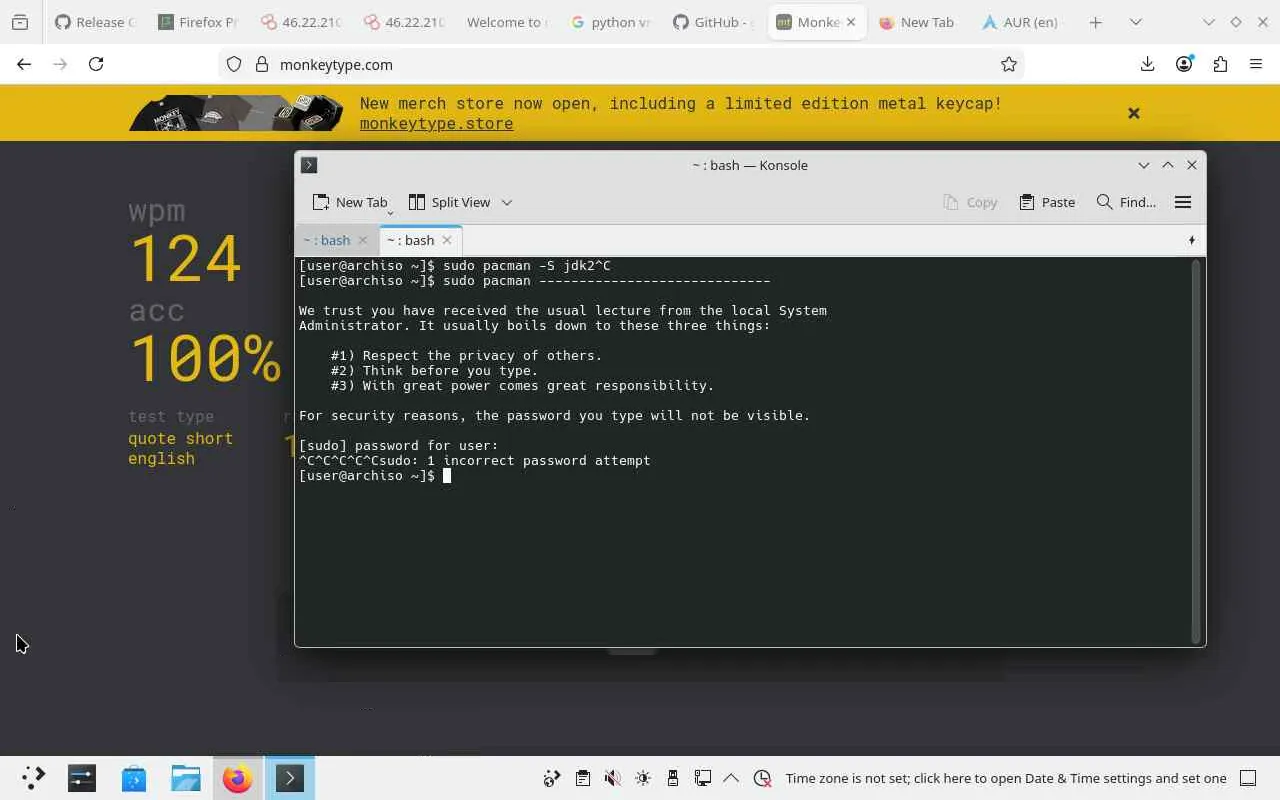The width and height of the screenshot is (1280, 800).
Task: Click Paste in Konsole toolbar
Action: (x=1047, y=202)
